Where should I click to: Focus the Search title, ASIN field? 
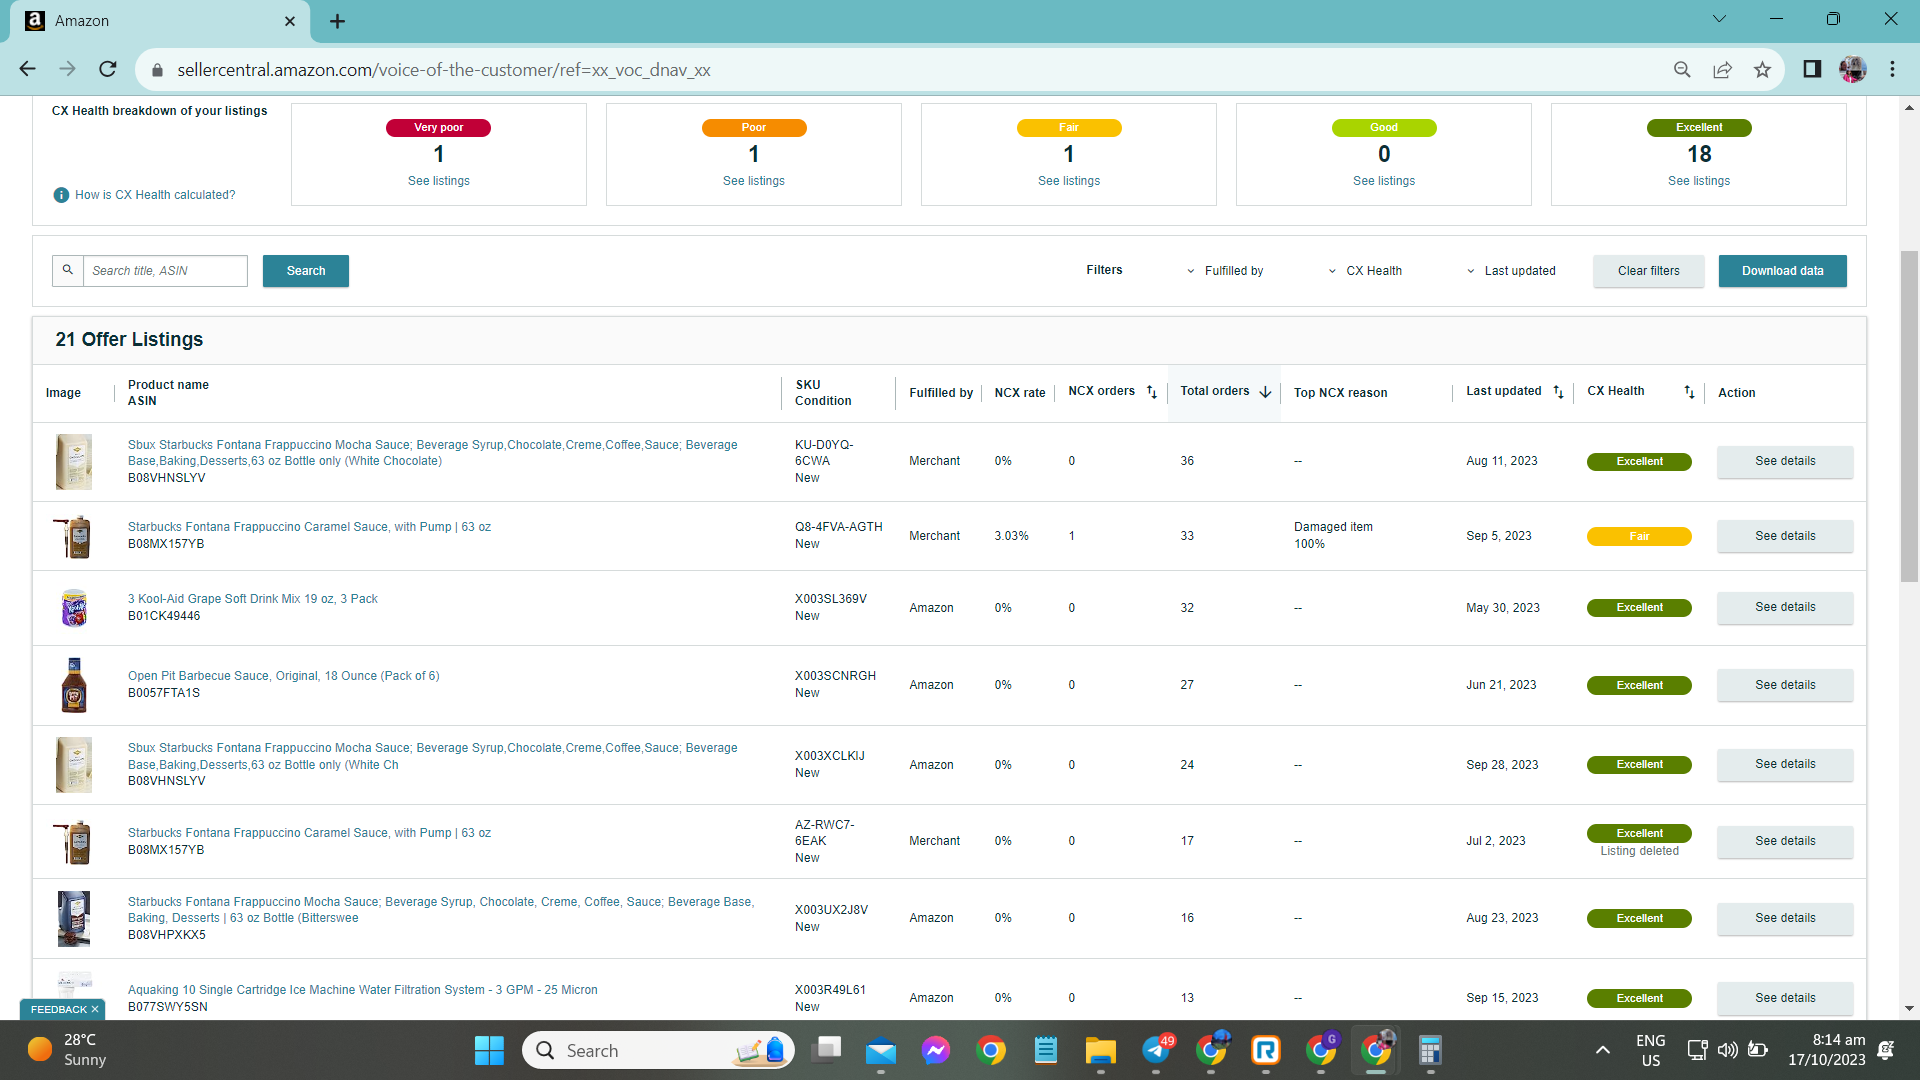tap(165, 271)
